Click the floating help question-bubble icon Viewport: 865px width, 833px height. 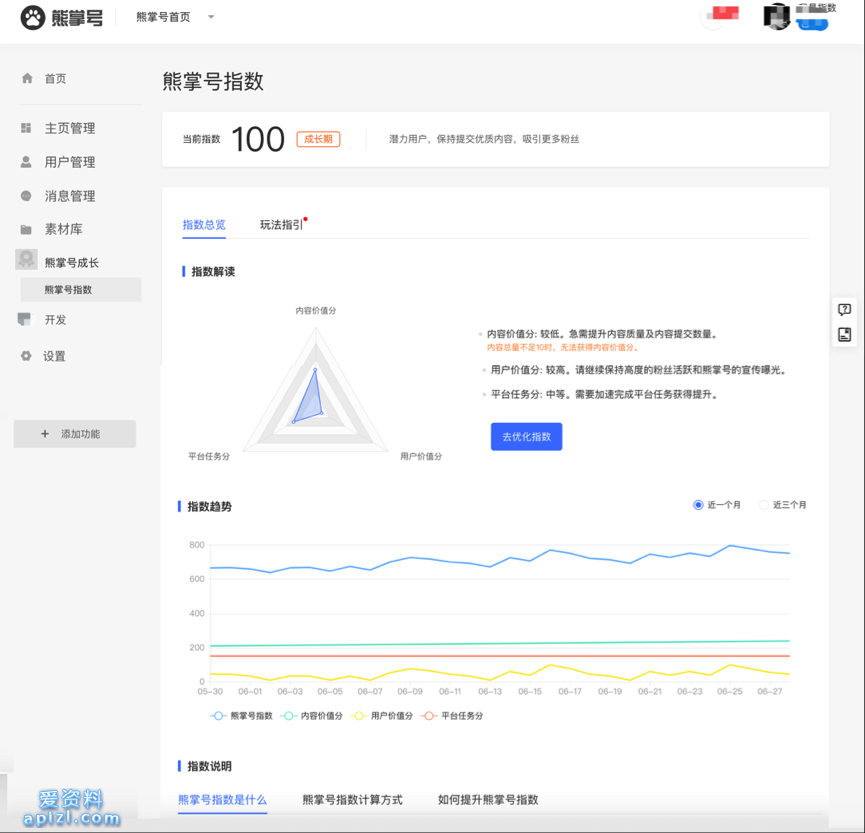point(843,310)
